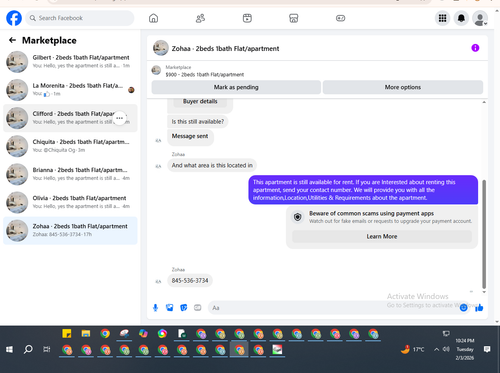Click La Morenita's seen avatar indicator
The height and width of the screenshot is (373, 500).
(x=131, y=90)
